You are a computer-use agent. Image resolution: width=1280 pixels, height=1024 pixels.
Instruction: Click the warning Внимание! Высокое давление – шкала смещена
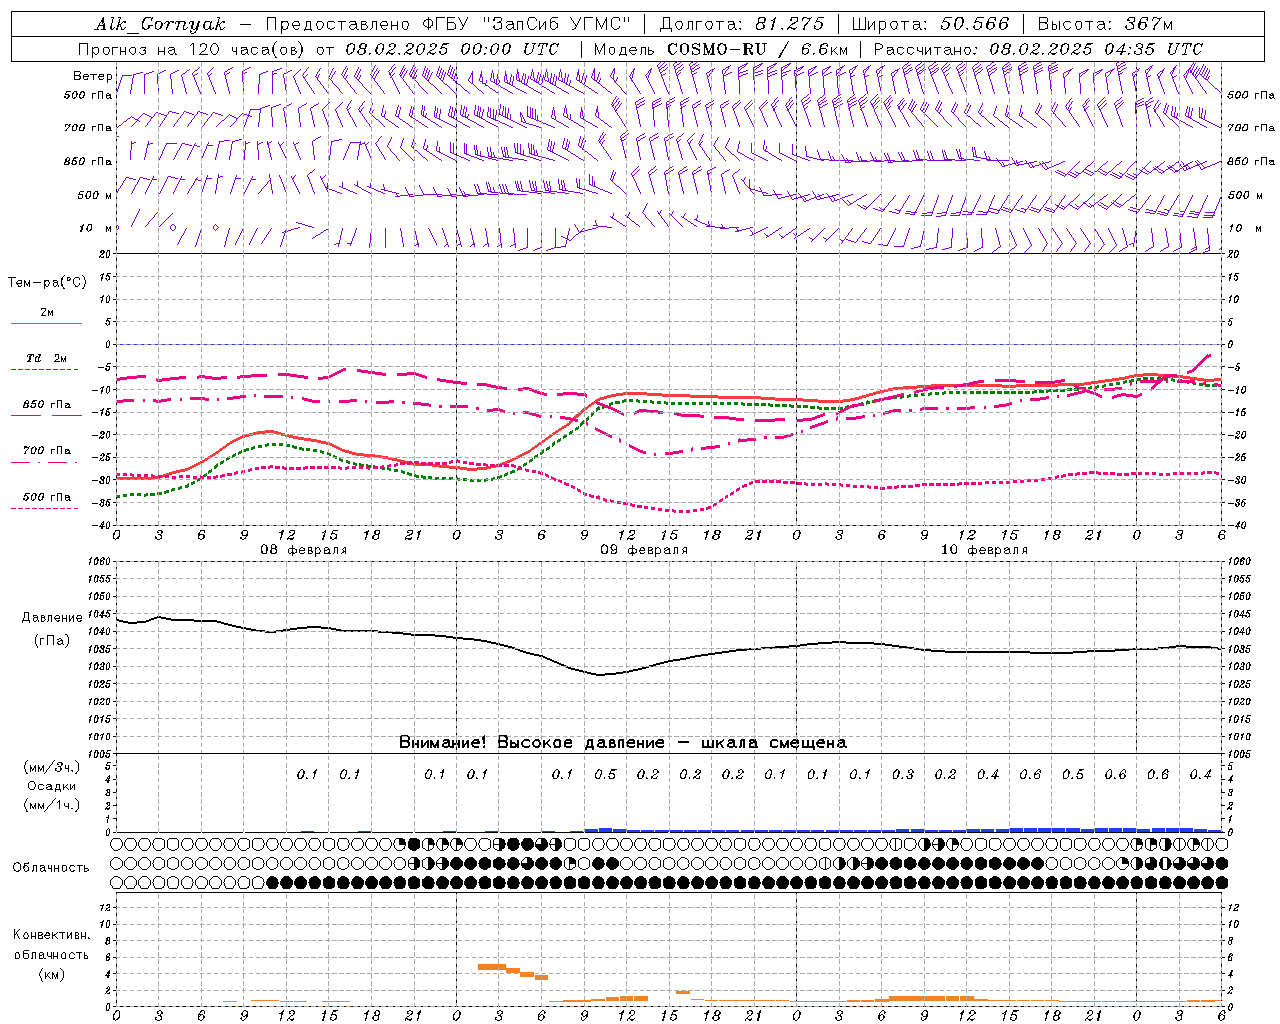click(x=623, y=743)
